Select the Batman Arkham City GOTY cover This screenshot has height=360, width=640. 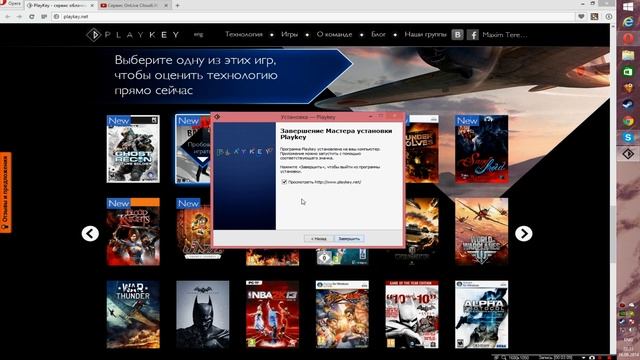pyautogui.click(x=412, y=314)
